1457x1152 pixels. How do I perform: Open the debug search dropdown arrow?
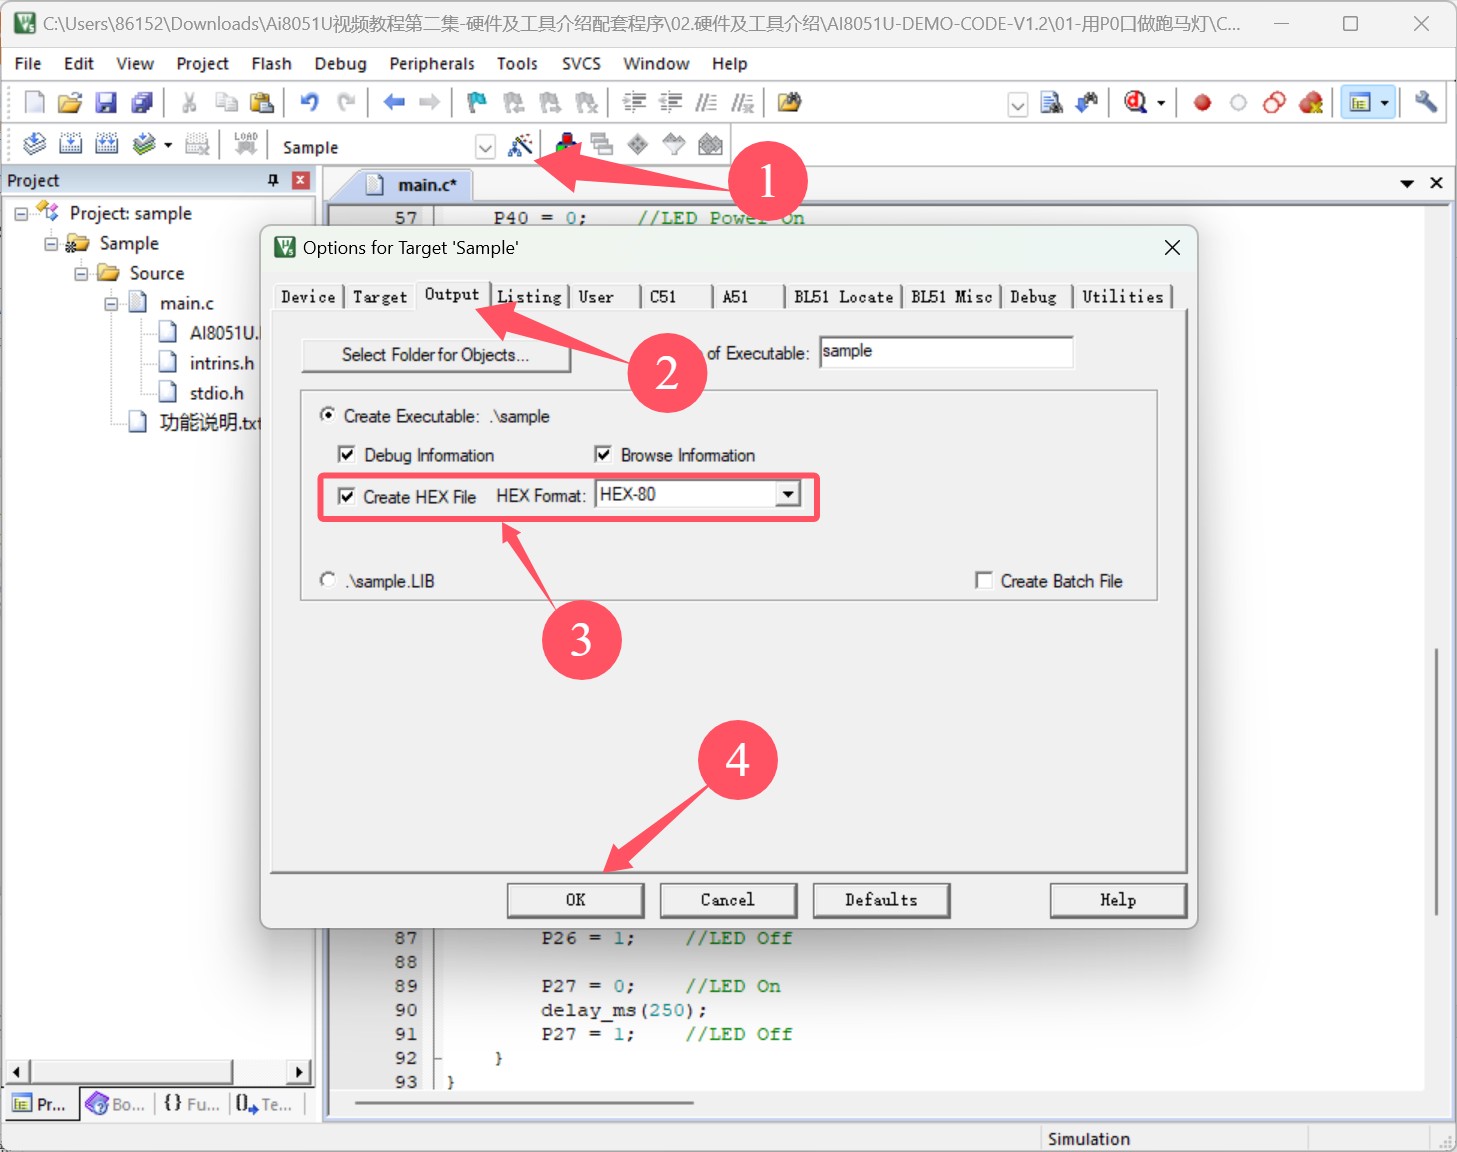click(x=1161, y=103)
